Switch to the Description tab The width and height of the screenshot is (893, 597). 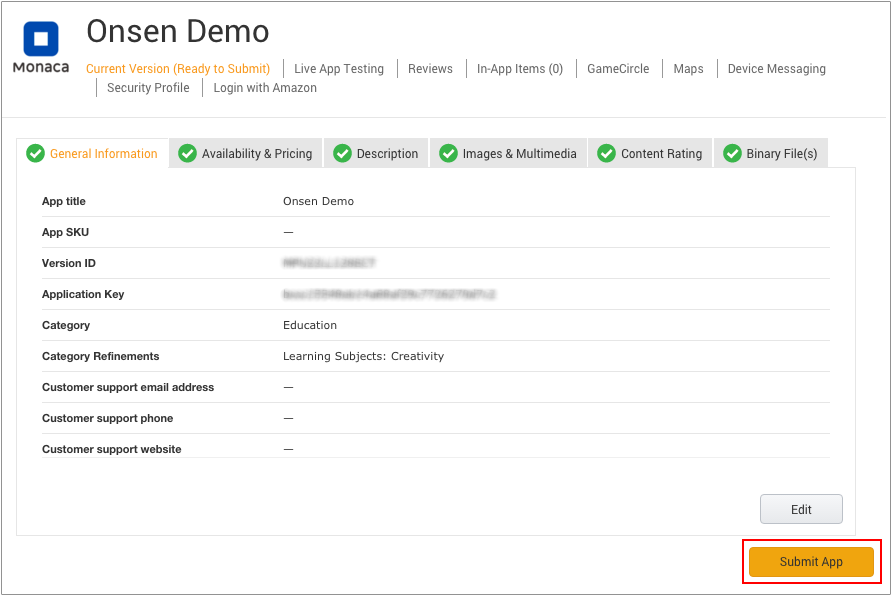point(376,153)
